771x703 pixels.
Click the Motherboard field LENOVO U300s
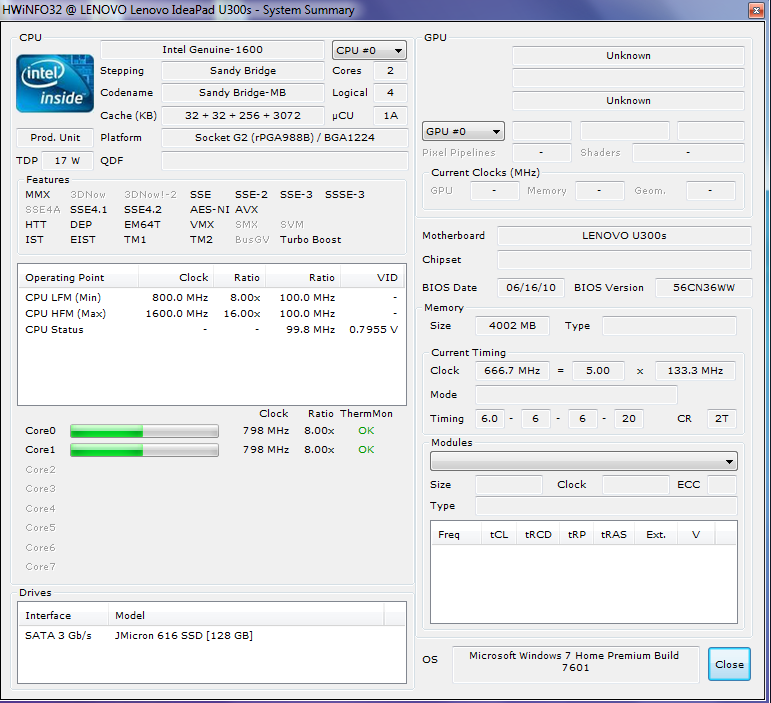pos(624,236)
